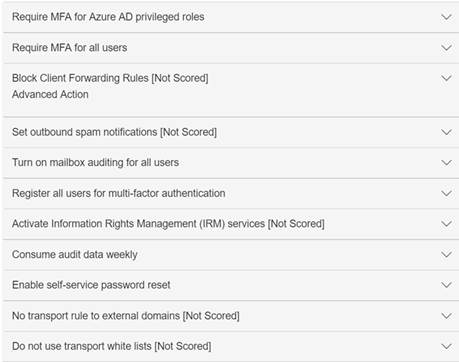Expand chevron for Require MFA for Azure AD privileged roles

[x=446, y=17]
